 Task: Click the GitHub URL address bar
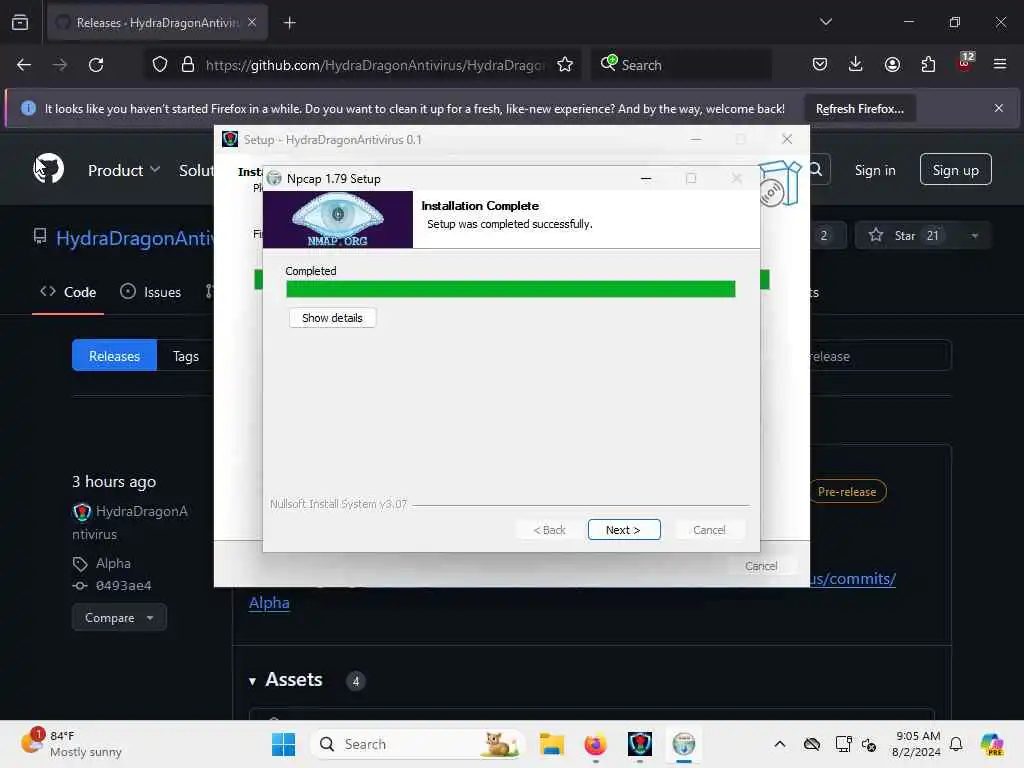[375, 65]
